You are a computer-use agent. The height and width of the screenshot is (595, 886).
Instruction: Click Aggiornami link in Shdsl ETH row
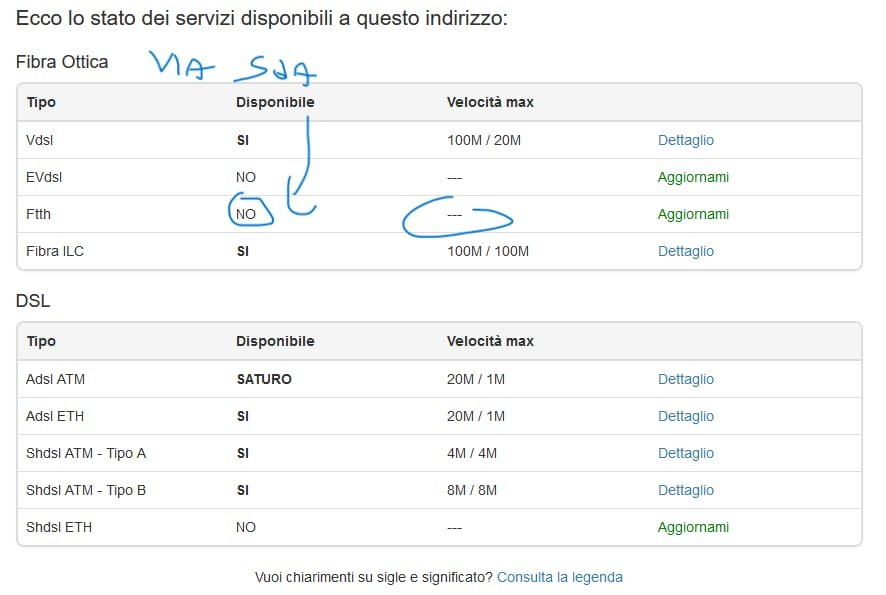click(693, 527)
